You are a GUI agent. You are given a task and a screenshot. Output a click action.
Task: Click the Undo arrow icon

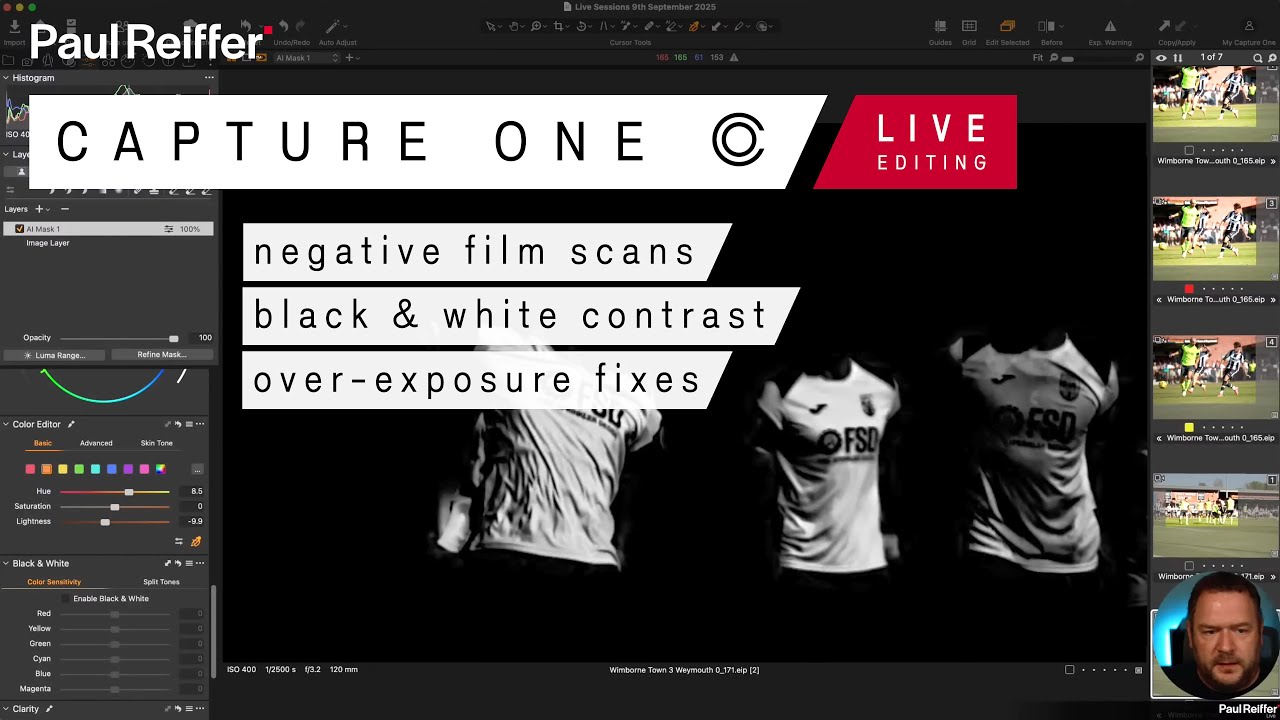point(283,26)
